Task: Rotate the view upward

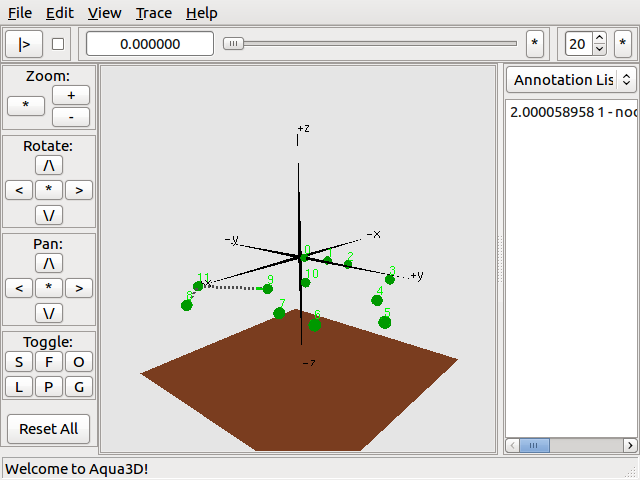Action: pyautogui.click(x=49, y=165)
